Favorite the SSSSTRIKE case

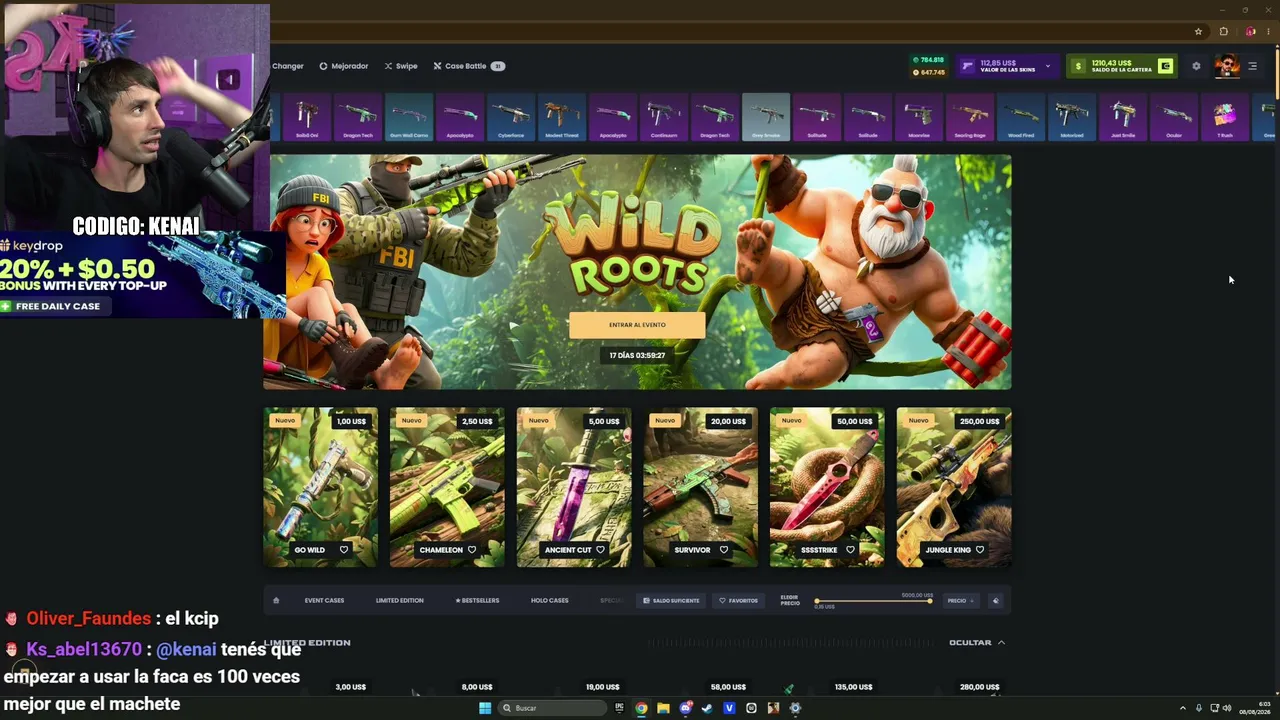coord(850,550)
